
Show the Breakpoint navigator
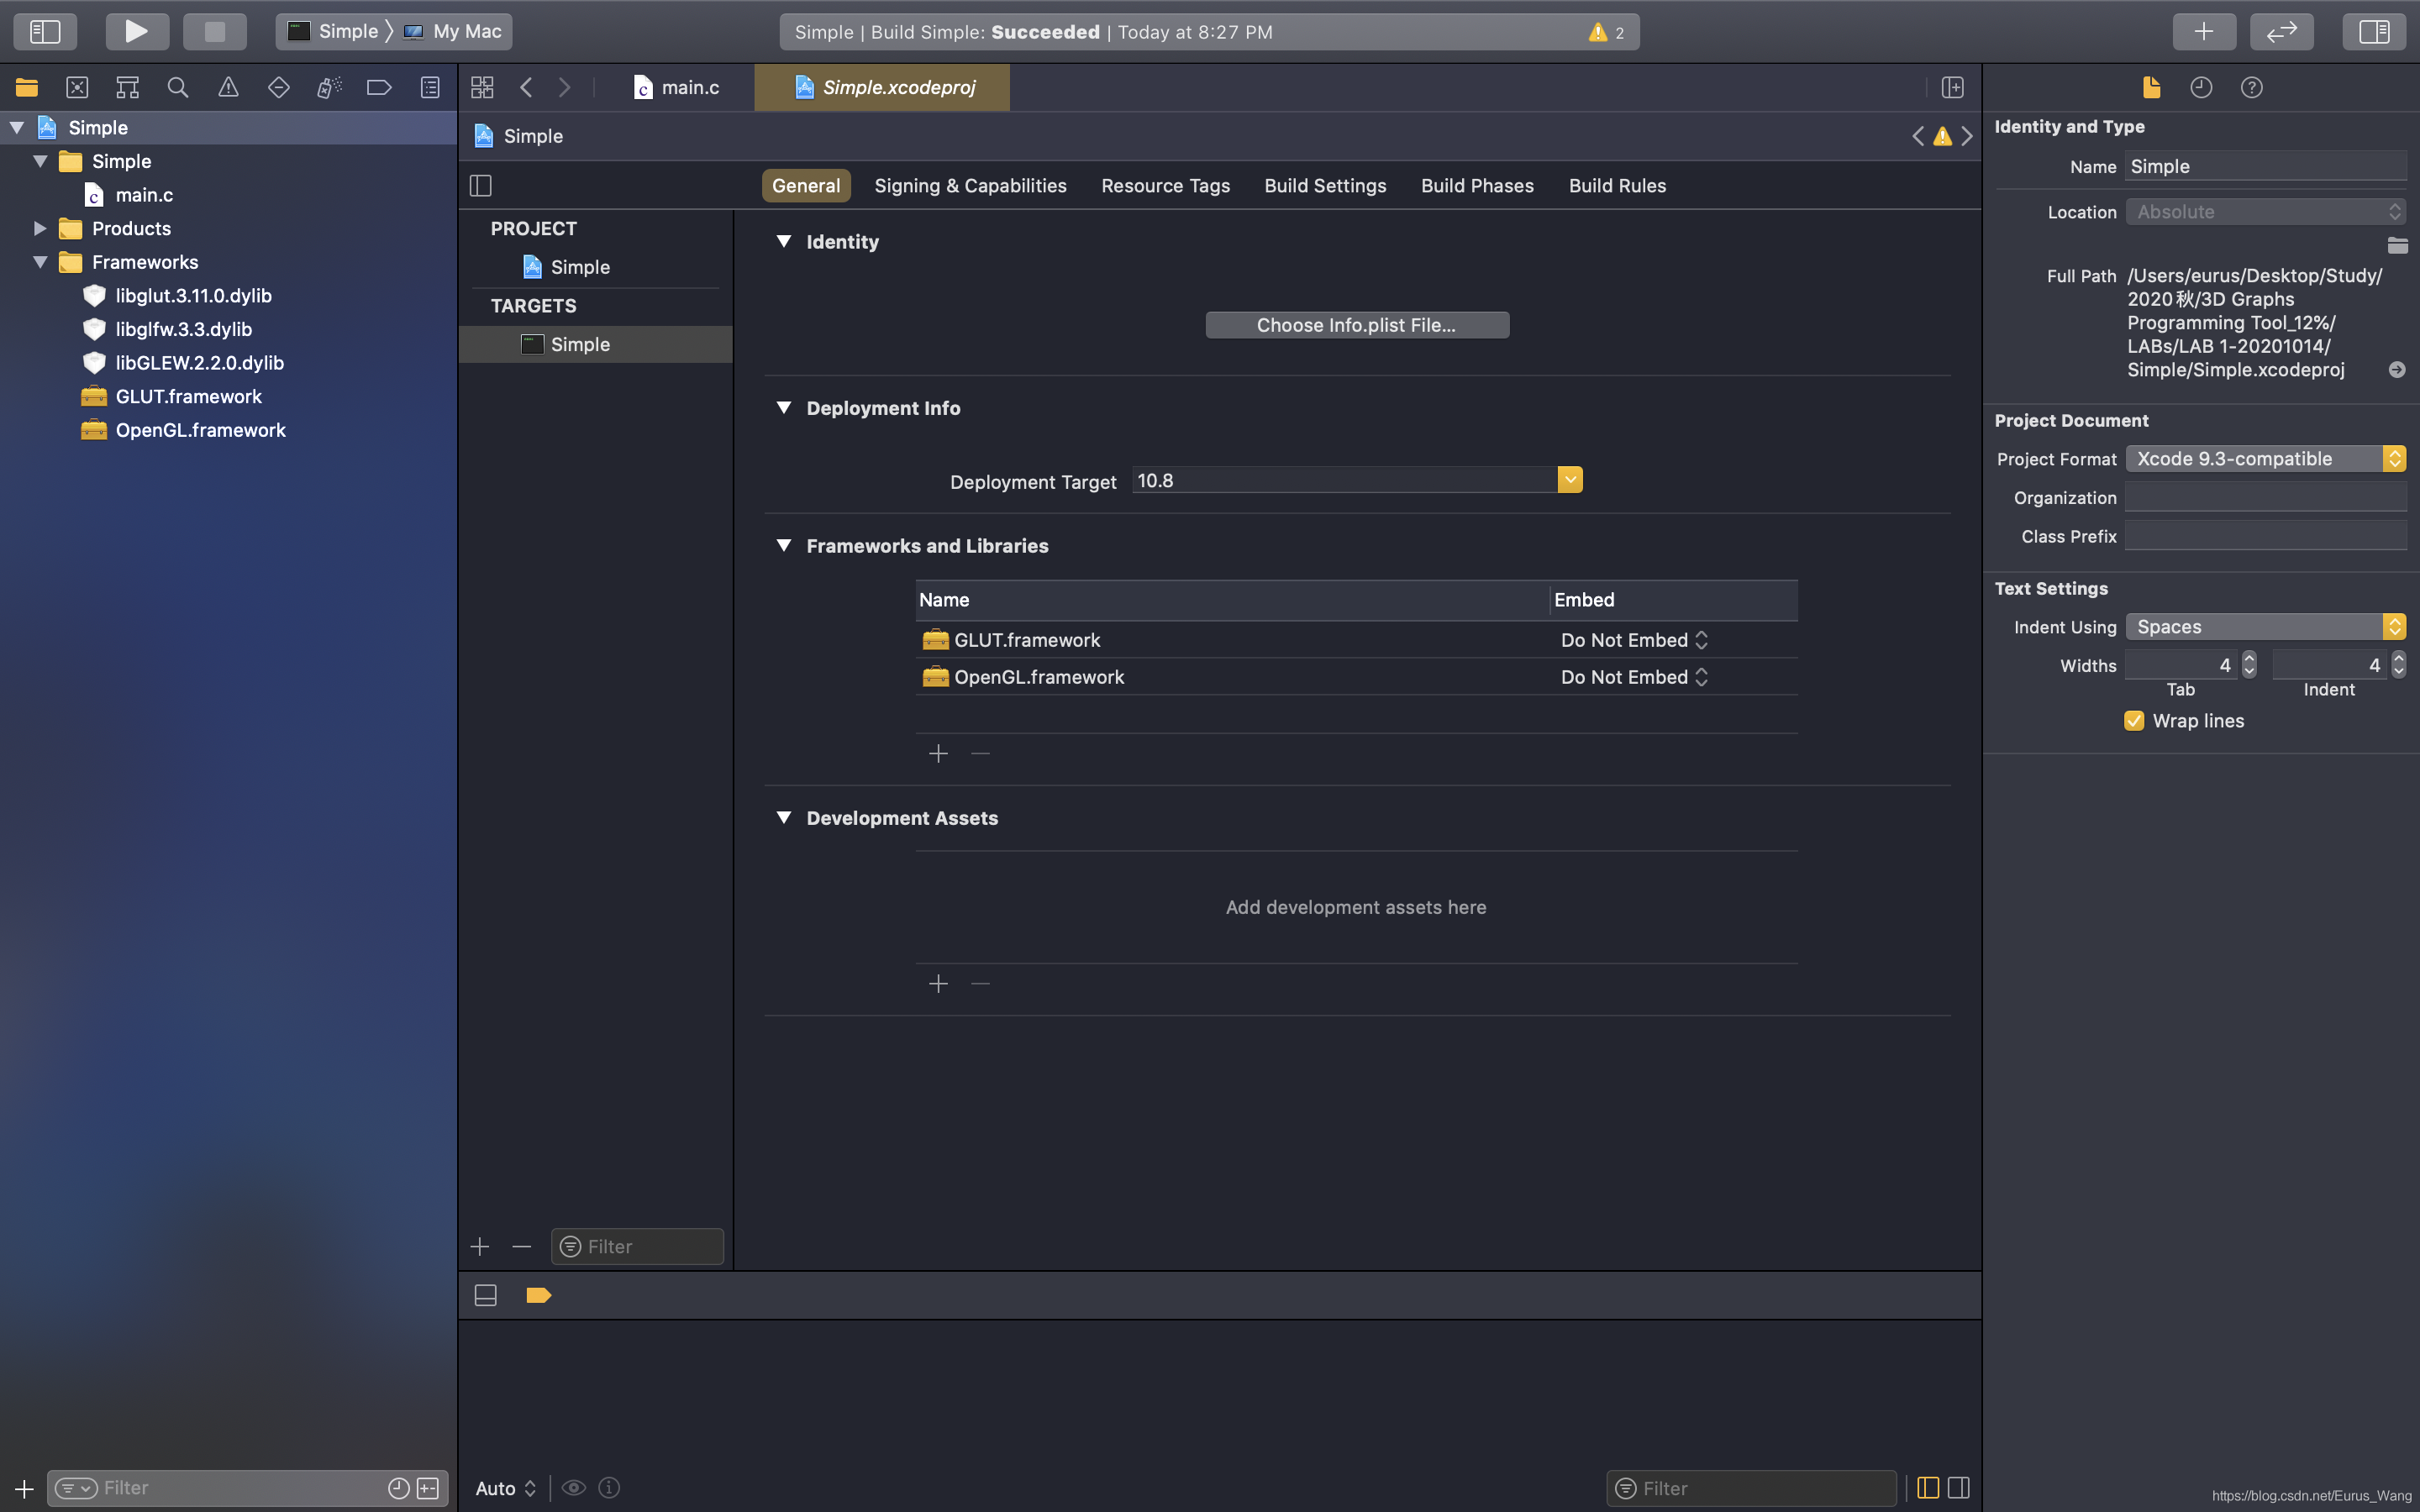tap(379, 87)
